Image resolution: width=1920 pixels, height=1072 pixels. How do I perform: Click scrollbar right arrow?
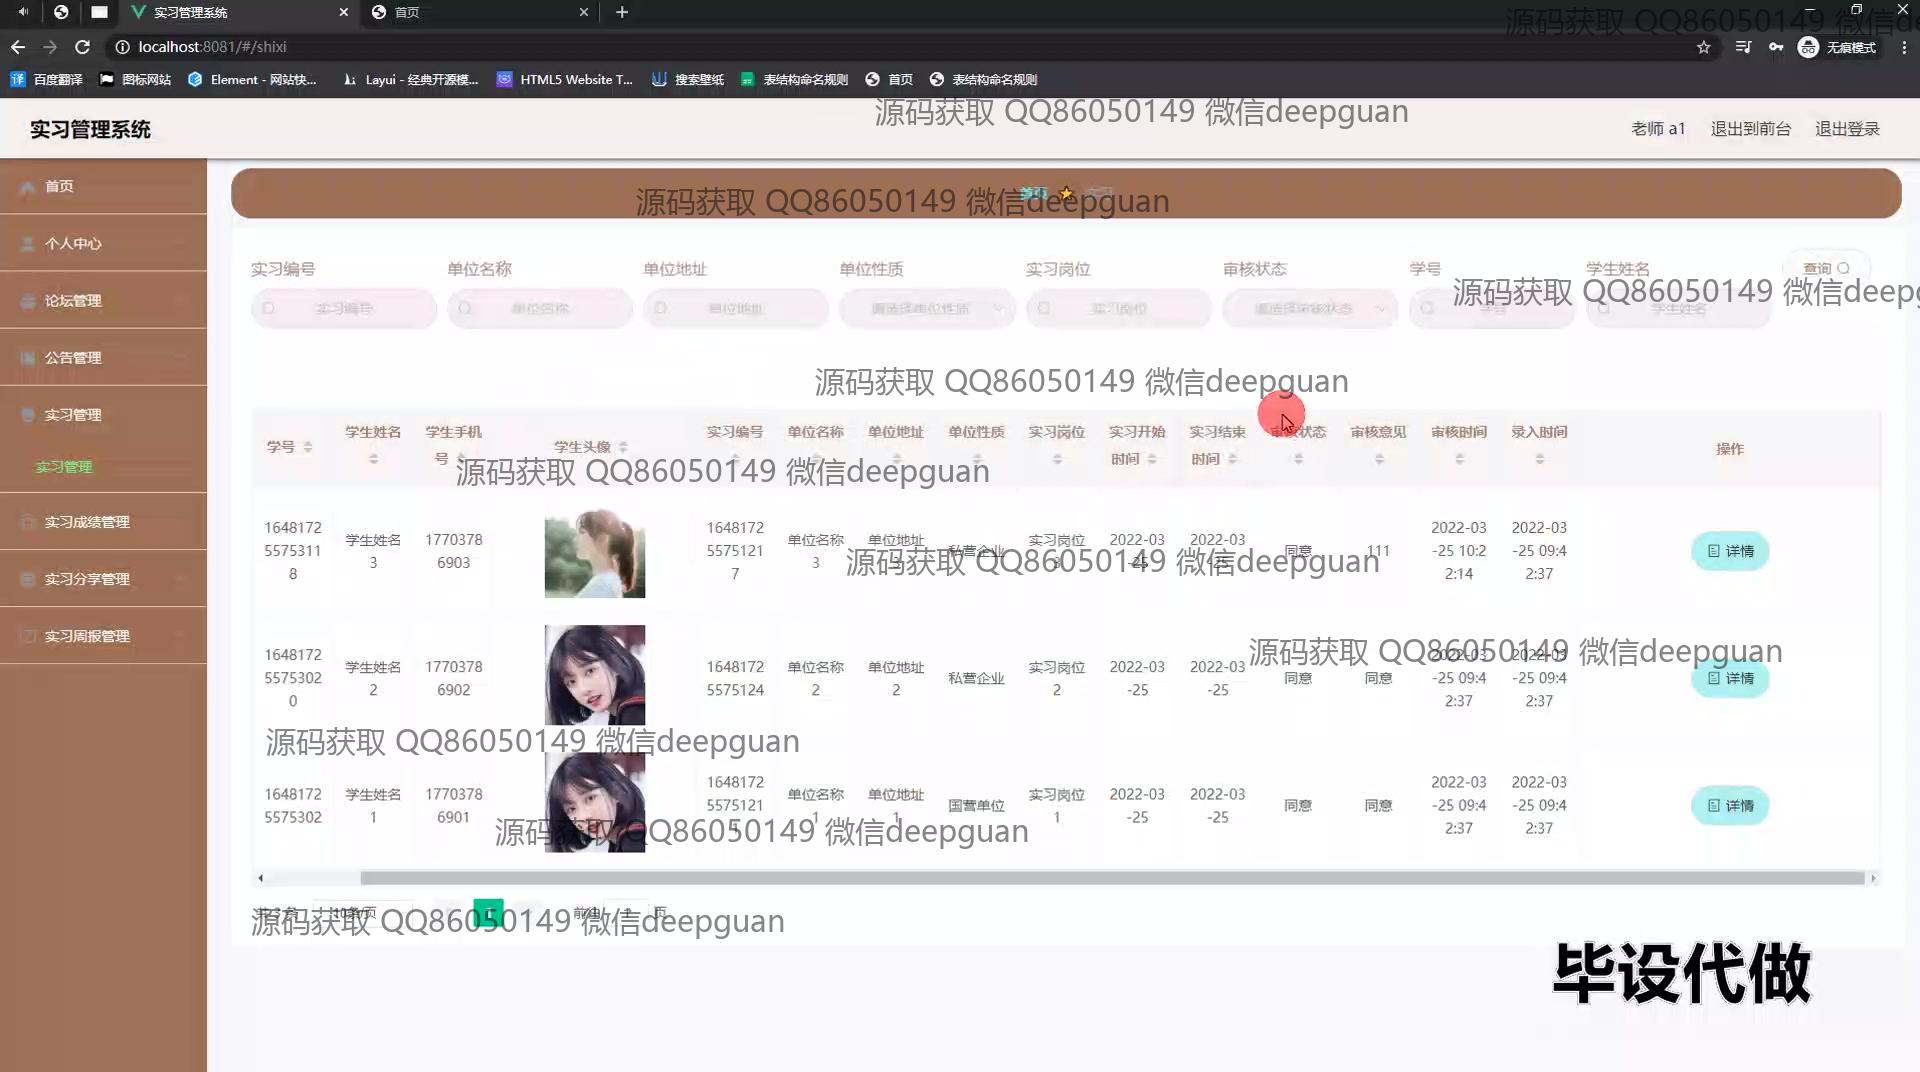click(1873, 878)
